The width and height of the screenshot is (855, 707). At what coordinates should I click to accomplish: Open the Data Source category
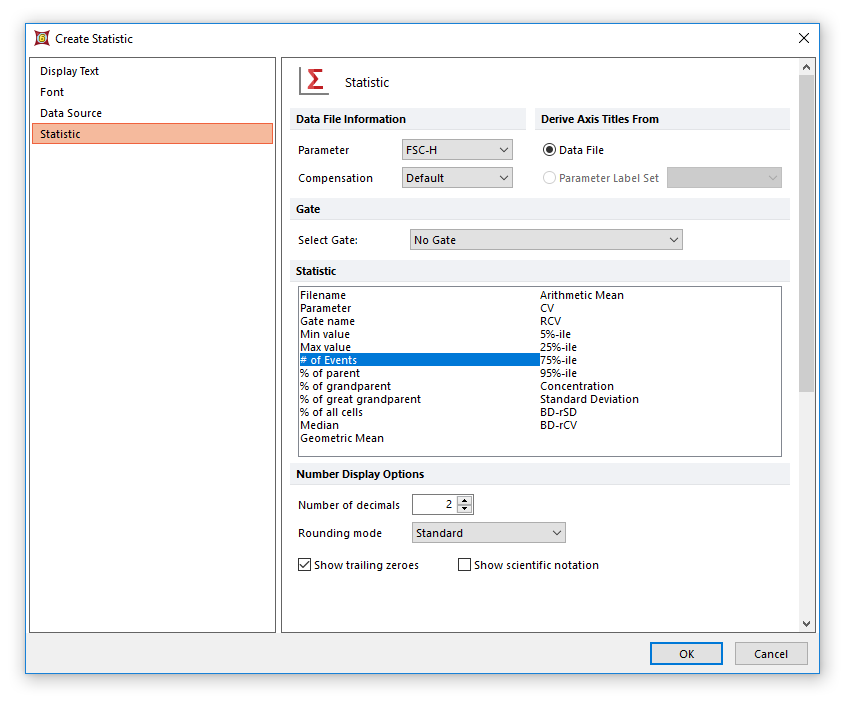71,113
